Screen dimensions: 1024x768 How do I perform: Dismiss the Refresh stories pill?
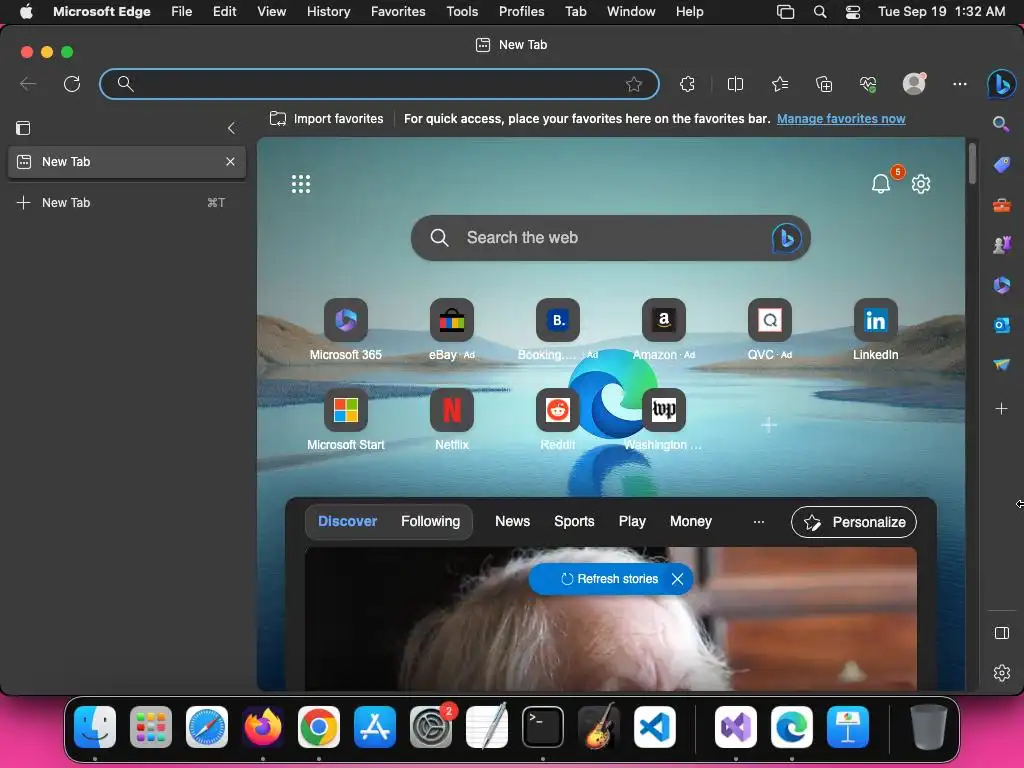click(x=678, y=579)
